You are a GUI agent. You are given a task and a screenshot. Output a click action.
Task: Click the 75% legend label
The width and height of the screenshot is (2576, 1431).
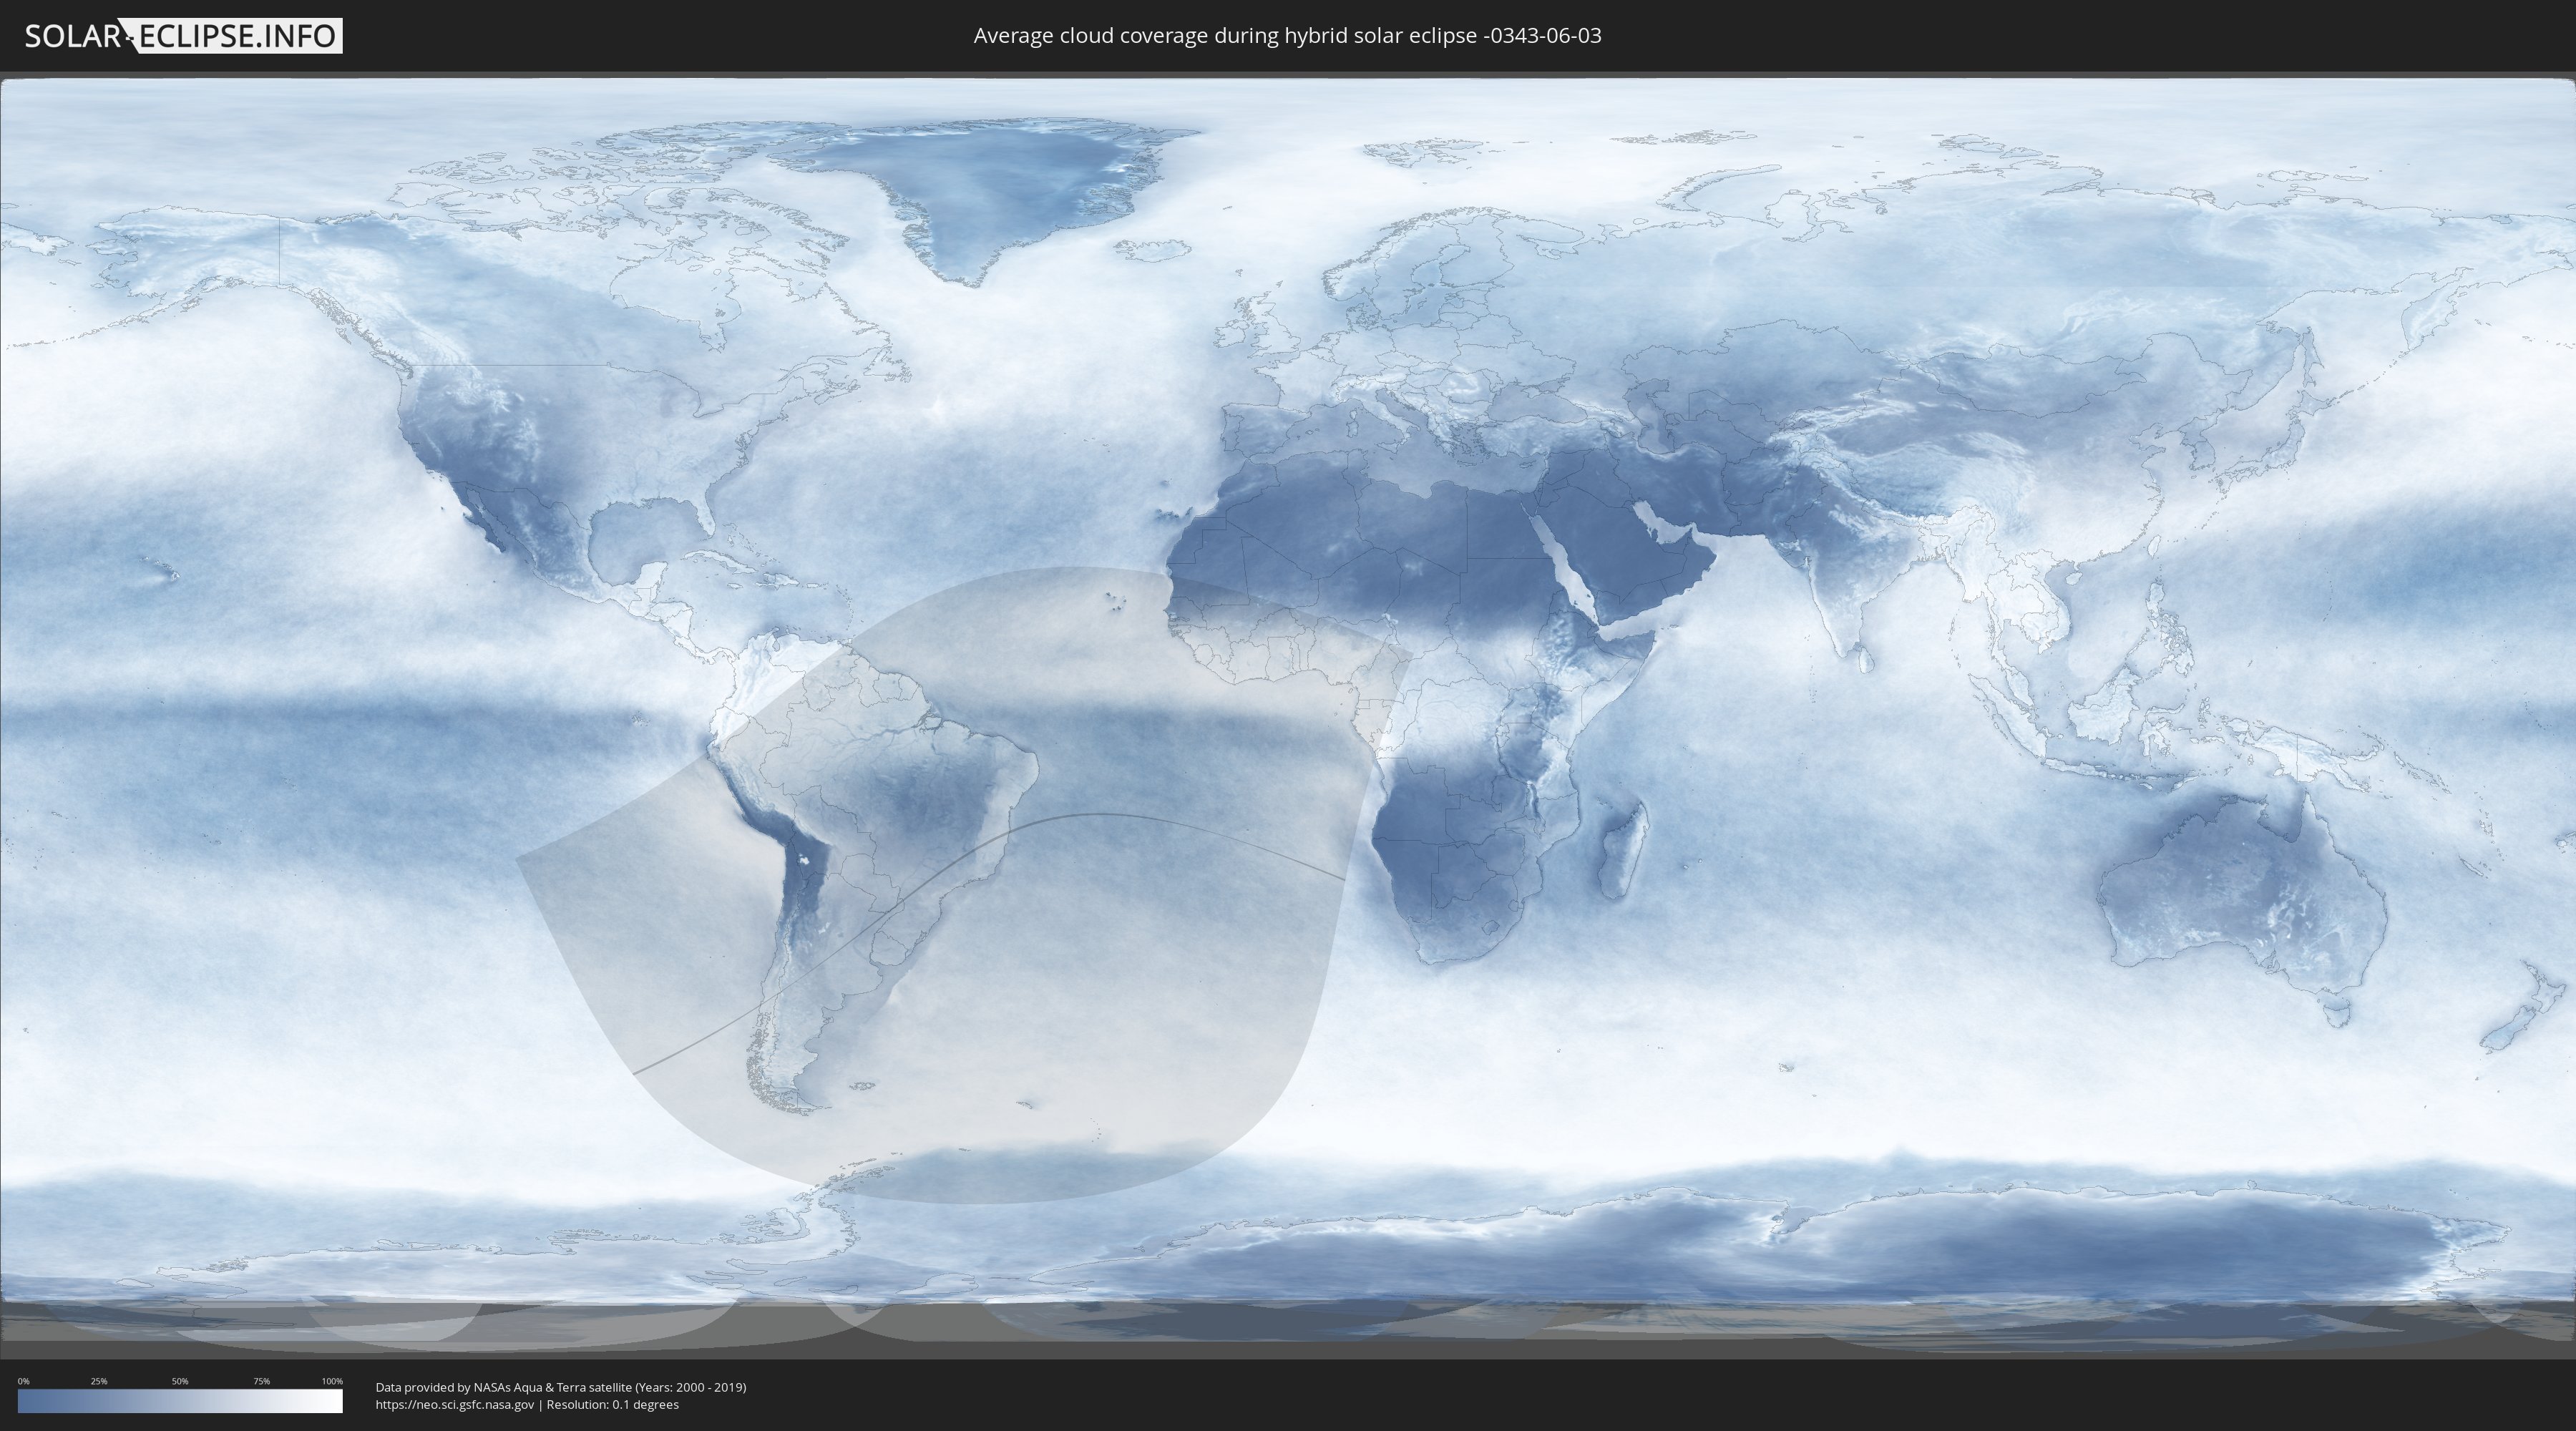point(261,1381)
